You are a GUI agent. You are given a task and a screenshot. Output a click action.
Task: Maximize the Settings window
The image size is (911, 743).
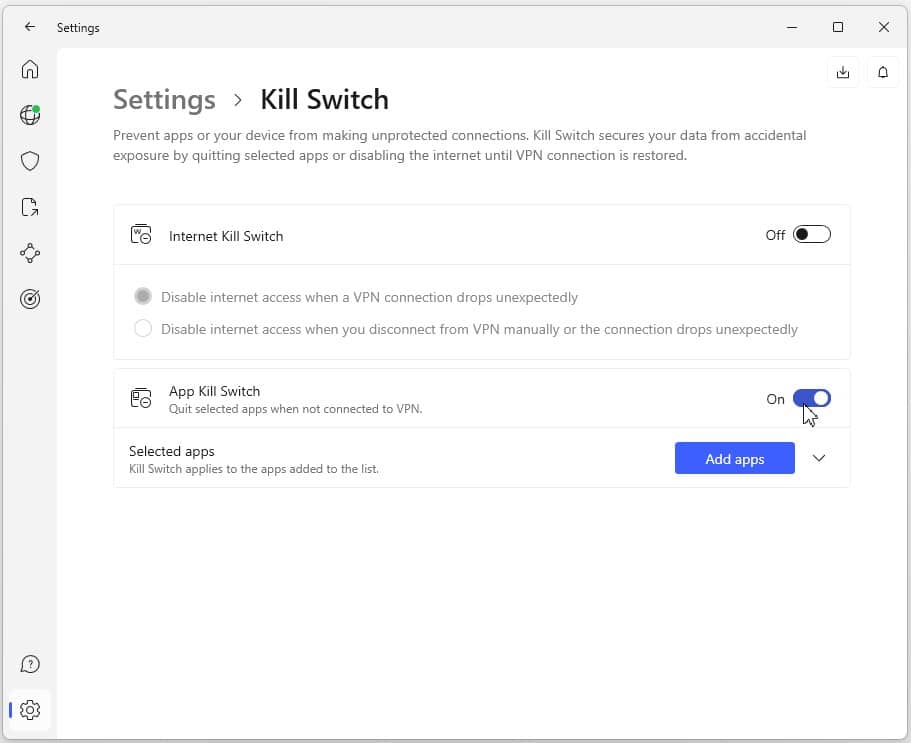pos(838,27)
